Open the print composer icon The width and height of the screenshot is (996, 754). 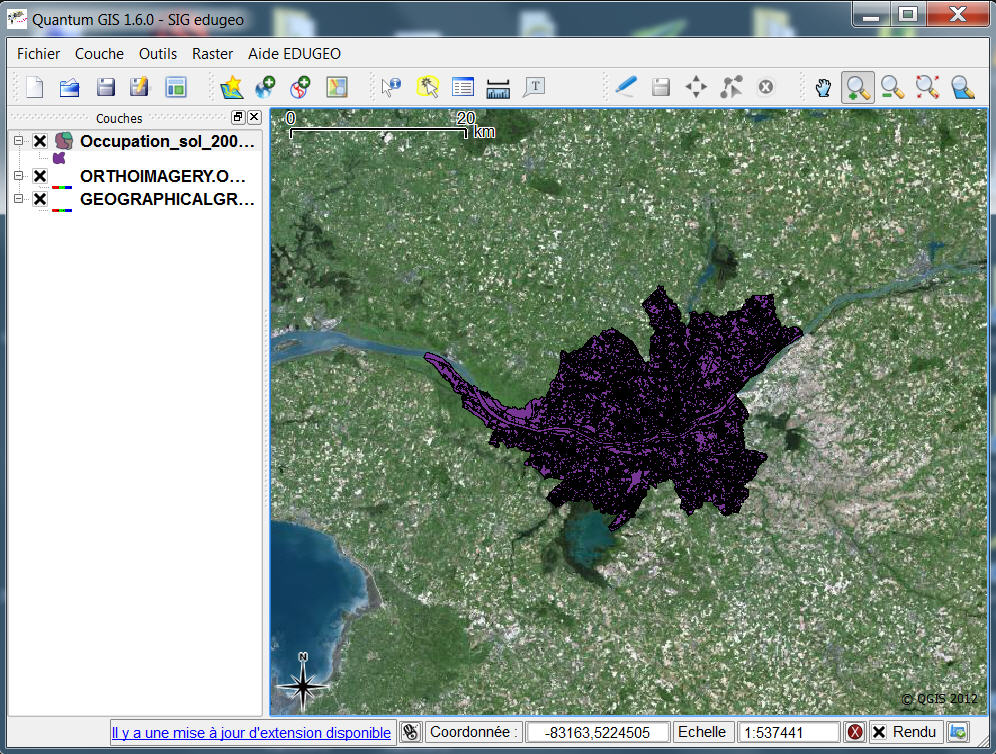tap(176, 87)
